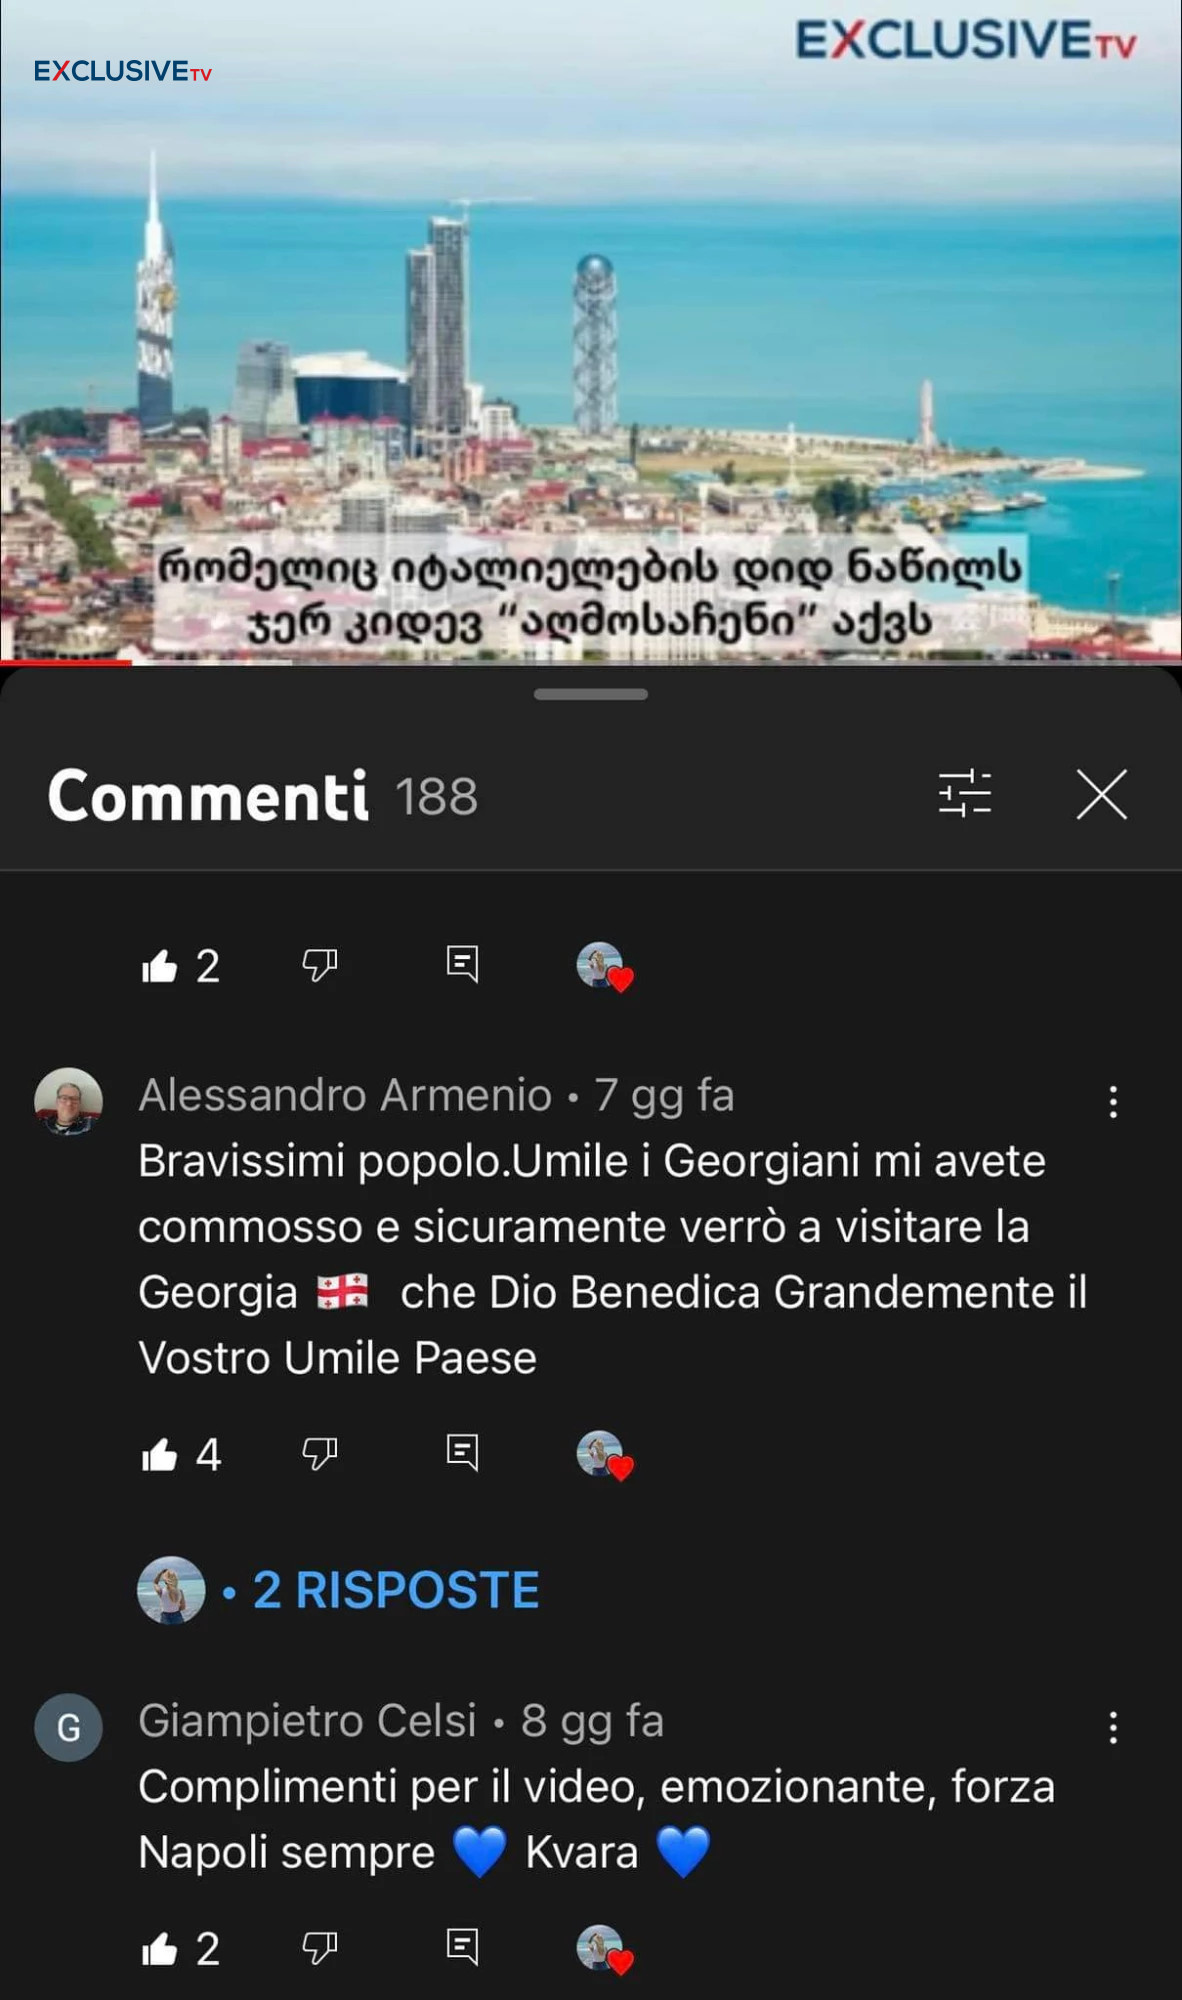Reply to Alessandro Armenio's comment
This screenshot has height=2000, width=1182.
[x=462, y=1453]
